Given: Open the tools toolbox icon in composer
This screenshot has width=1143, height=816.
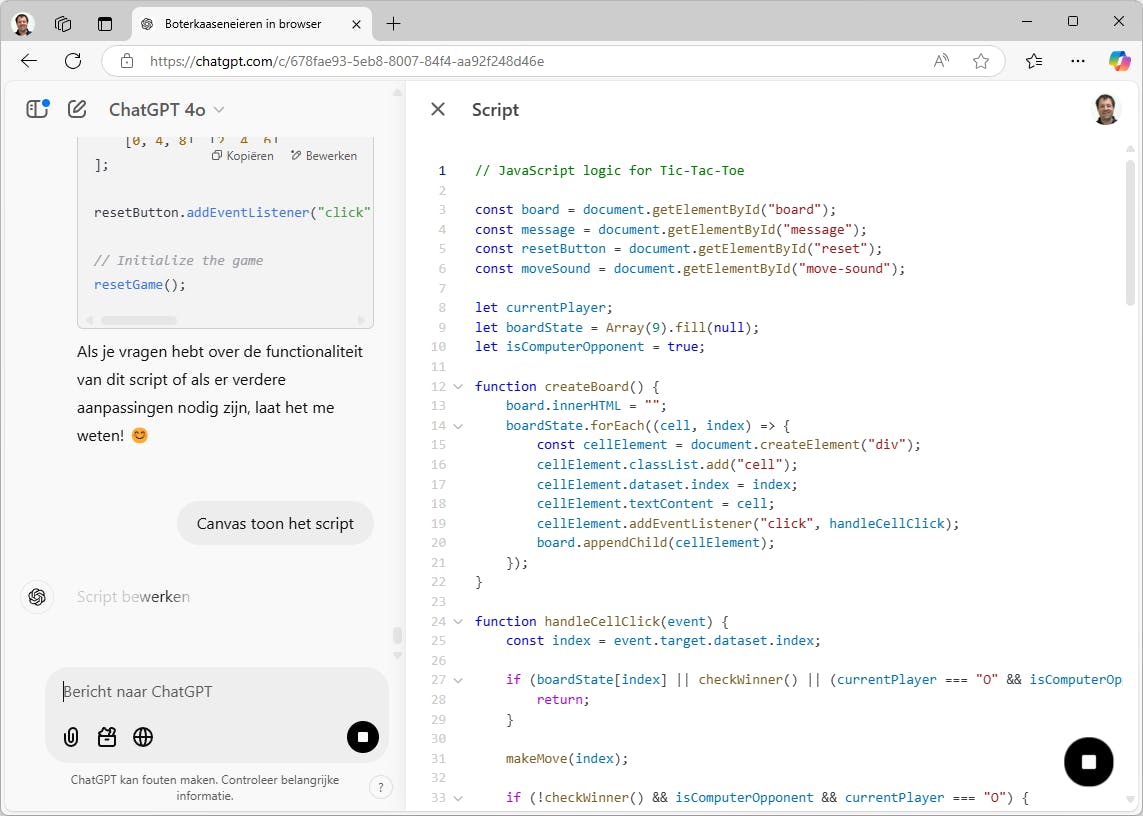Looking at the screenshot, I should pos(107,737).
